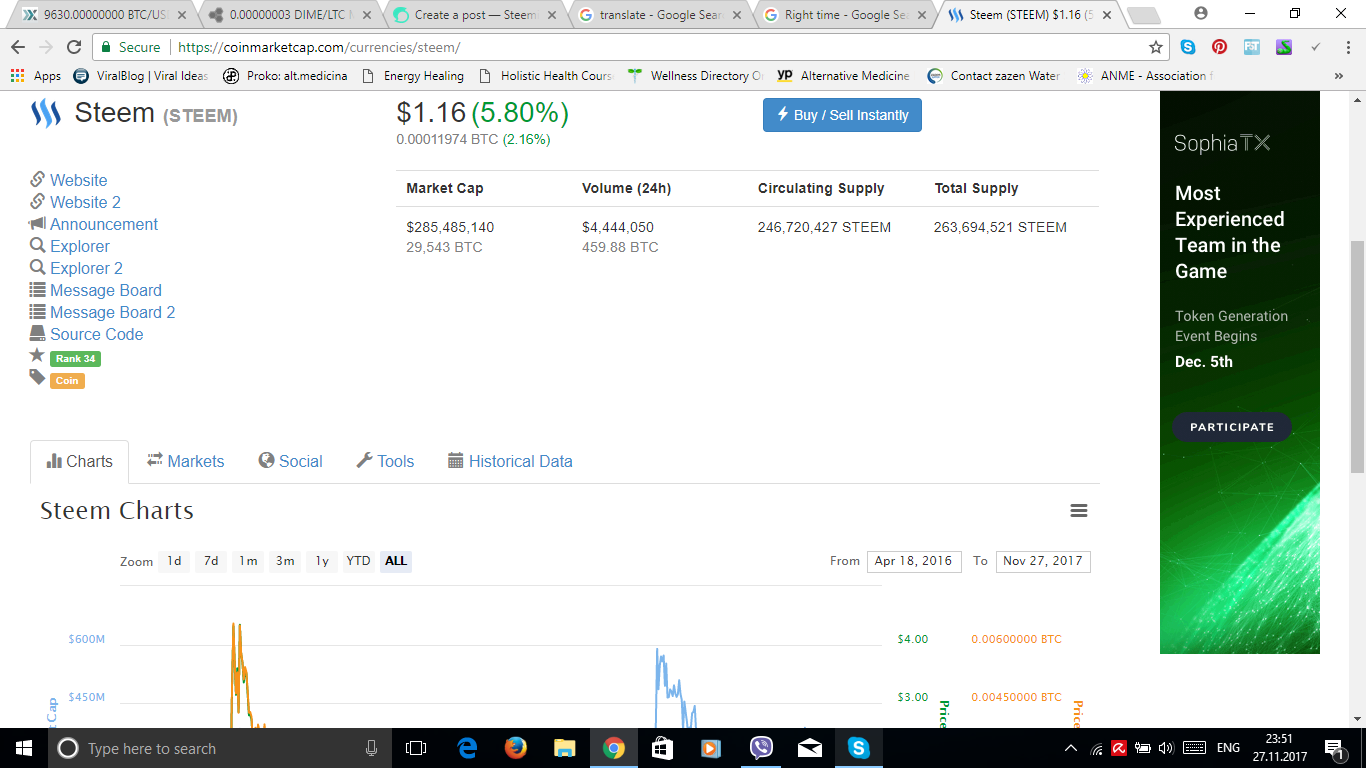Open the Message Board link
This screenshot has height=768, width=1366.
[106, 290]
